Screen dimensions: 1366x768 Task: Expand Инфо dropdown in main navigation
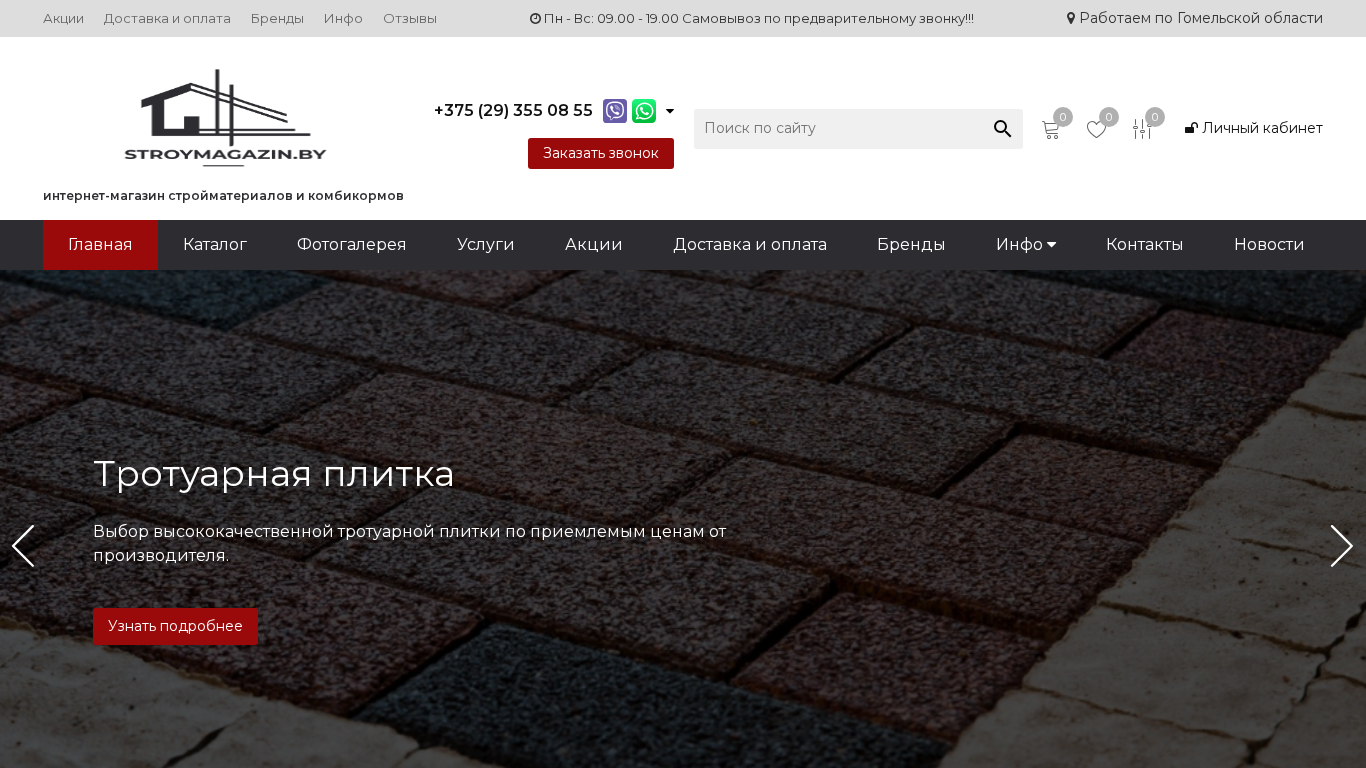(x=1026, y=245)
